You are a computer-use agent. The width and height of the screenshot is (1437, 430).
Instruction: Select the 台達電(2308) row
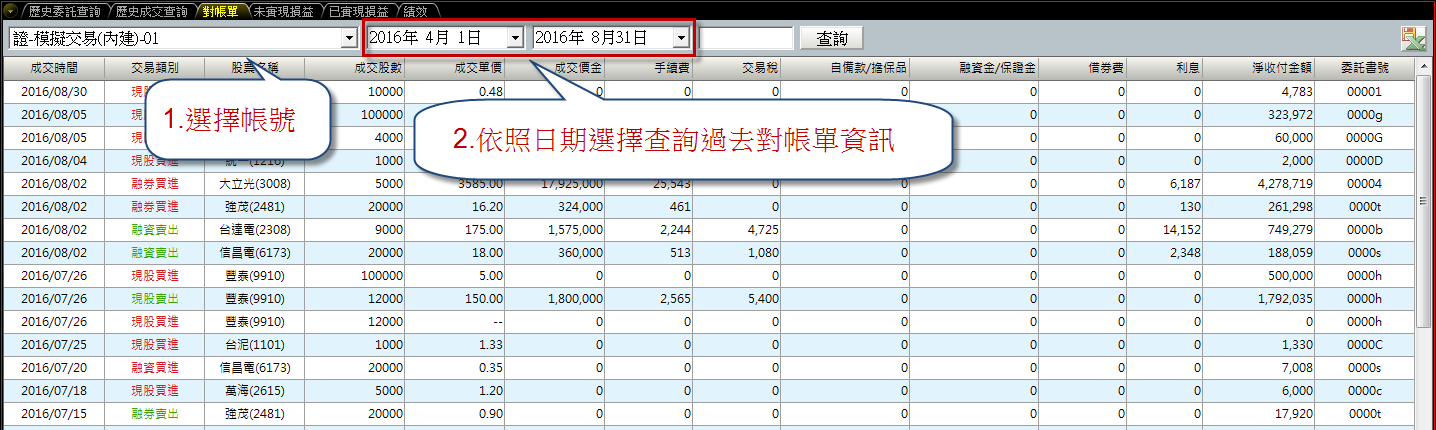click(x=254, y=230)
